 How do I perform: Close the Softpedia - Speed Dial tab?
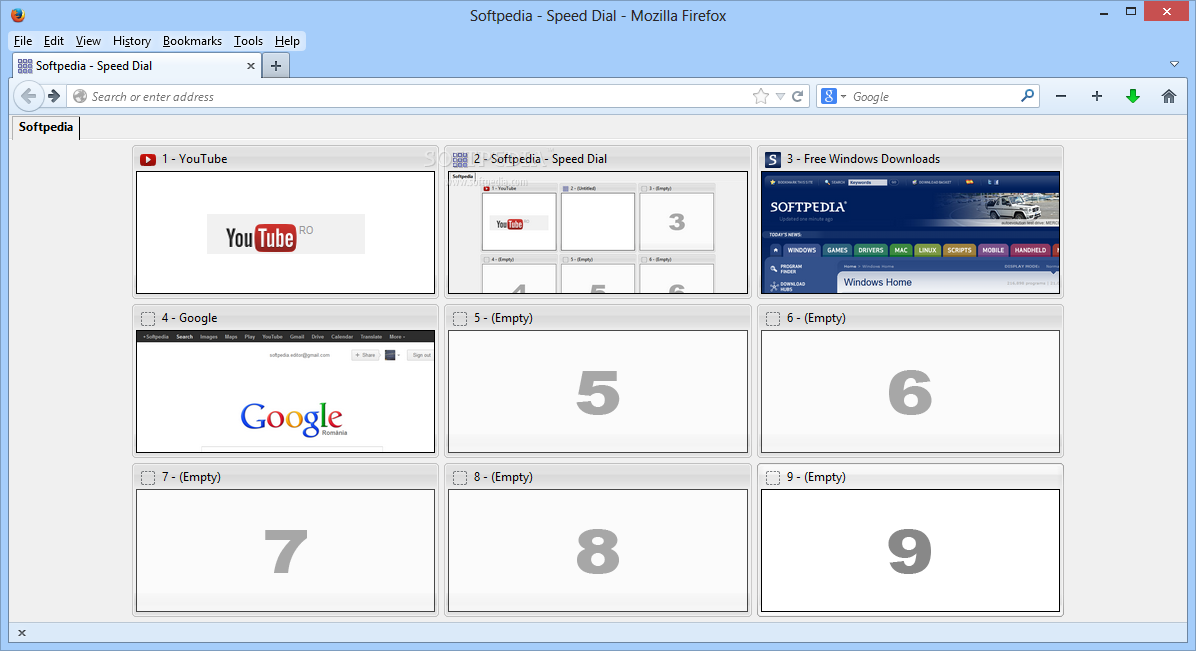tap(250, 66)
